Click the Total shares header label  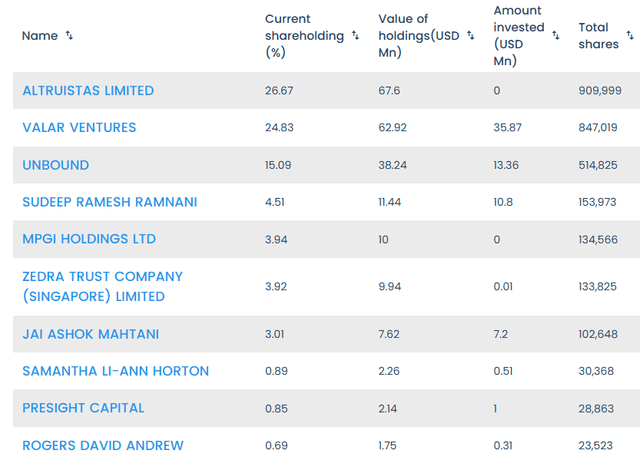click(598, 36)
